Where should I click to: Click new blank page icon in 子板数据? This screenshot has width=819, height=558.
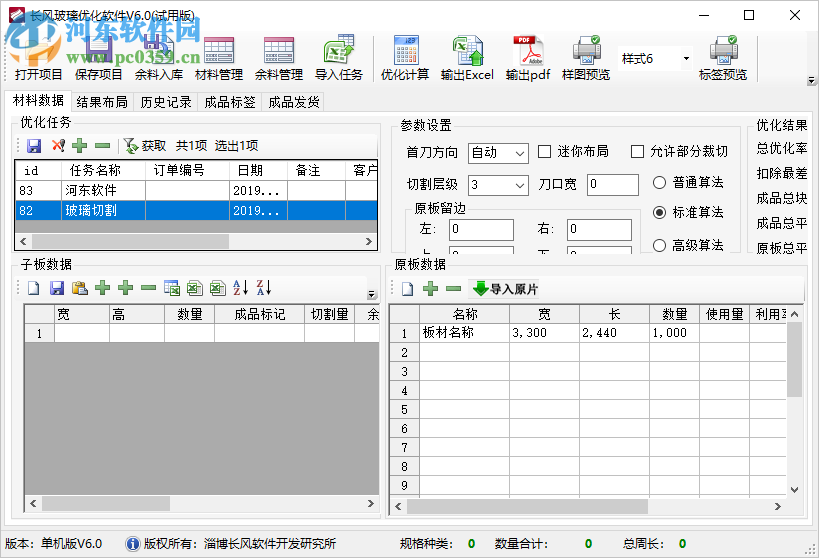coord(34,288)
